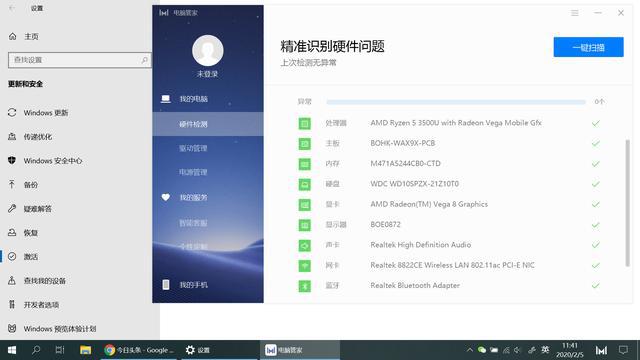Click the M471A5244CB0-CTD memory text
640x360 pixels.
(x=405, y=164)
